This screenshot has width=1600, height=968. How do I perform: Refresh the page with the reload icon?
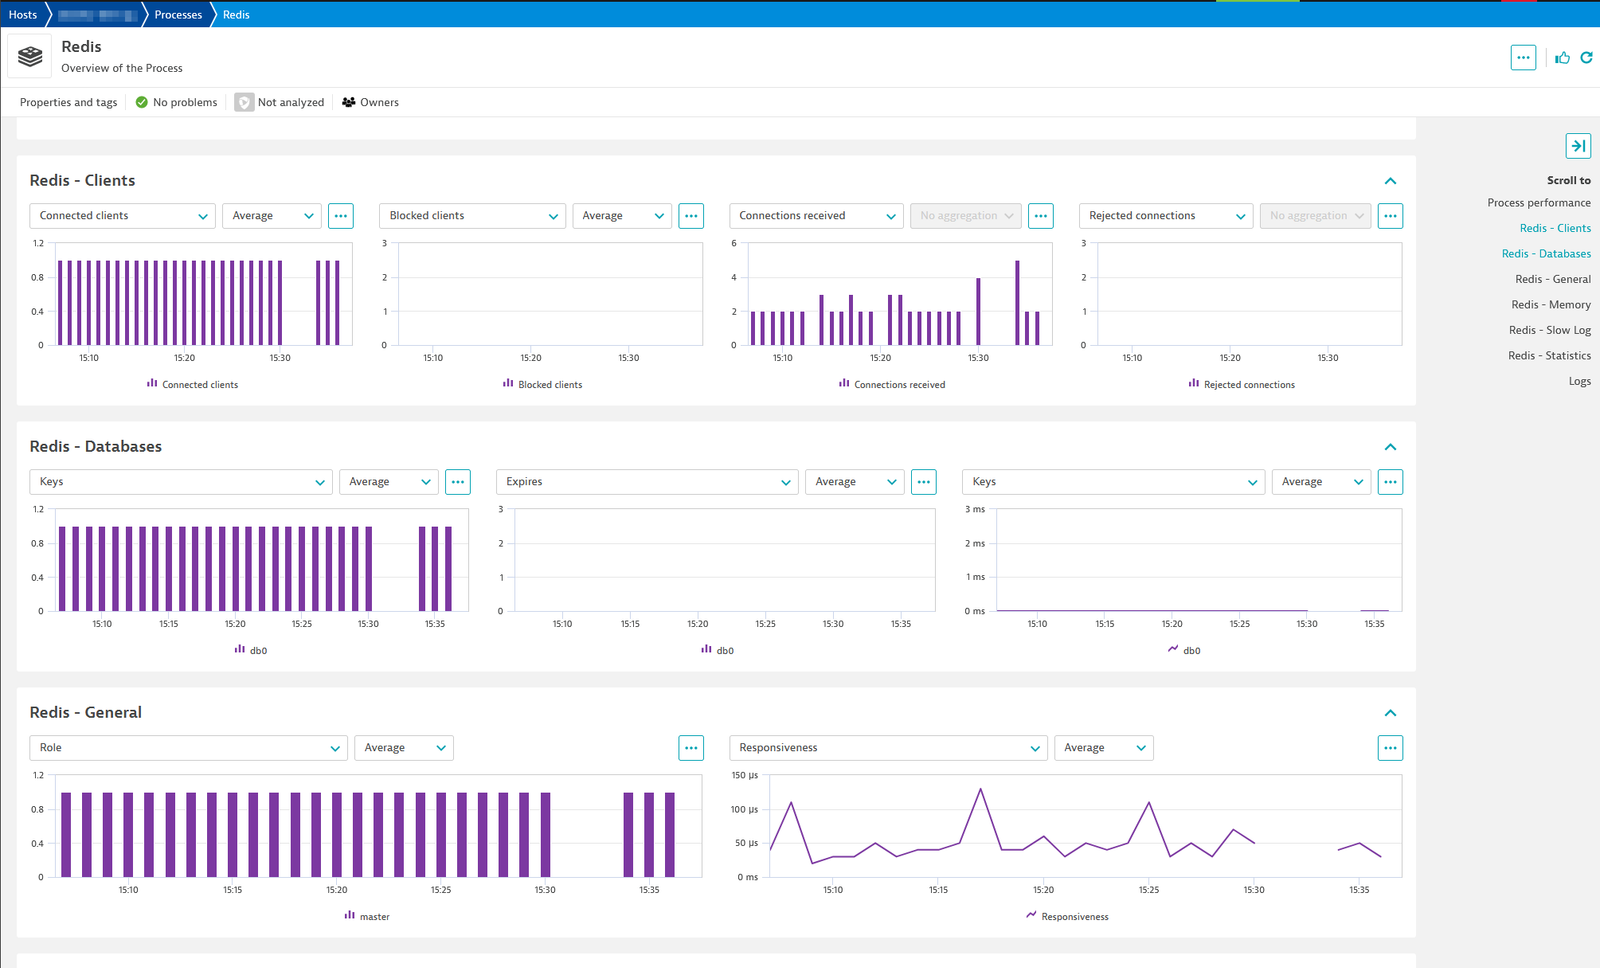1586,58
